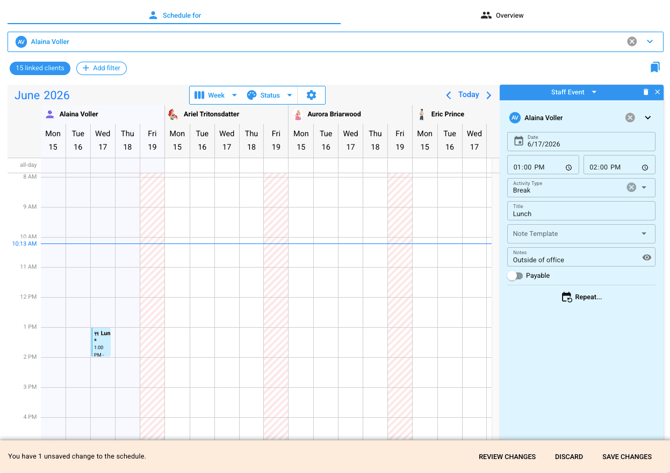Click Aurora Briarwood column header
This screenshot has height=473, width=670.
point(334,114)
